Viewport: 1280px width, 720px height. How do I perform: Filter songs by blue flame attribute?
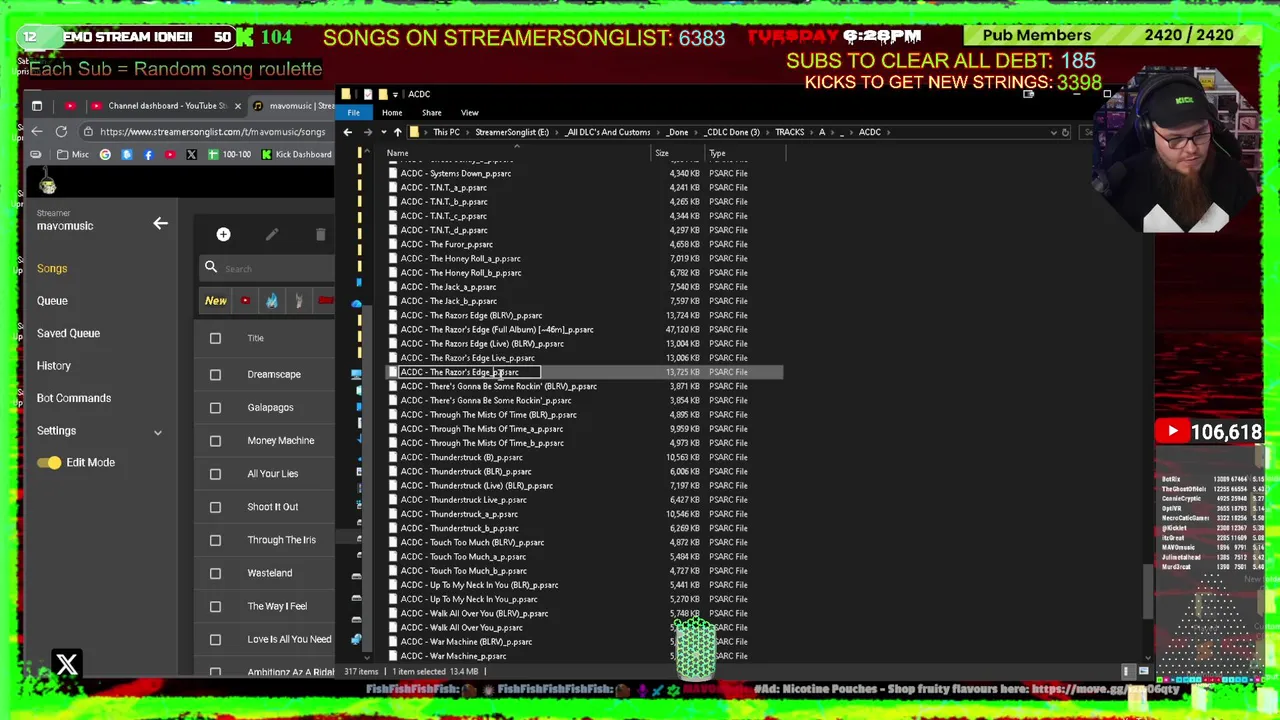point(271,300)
